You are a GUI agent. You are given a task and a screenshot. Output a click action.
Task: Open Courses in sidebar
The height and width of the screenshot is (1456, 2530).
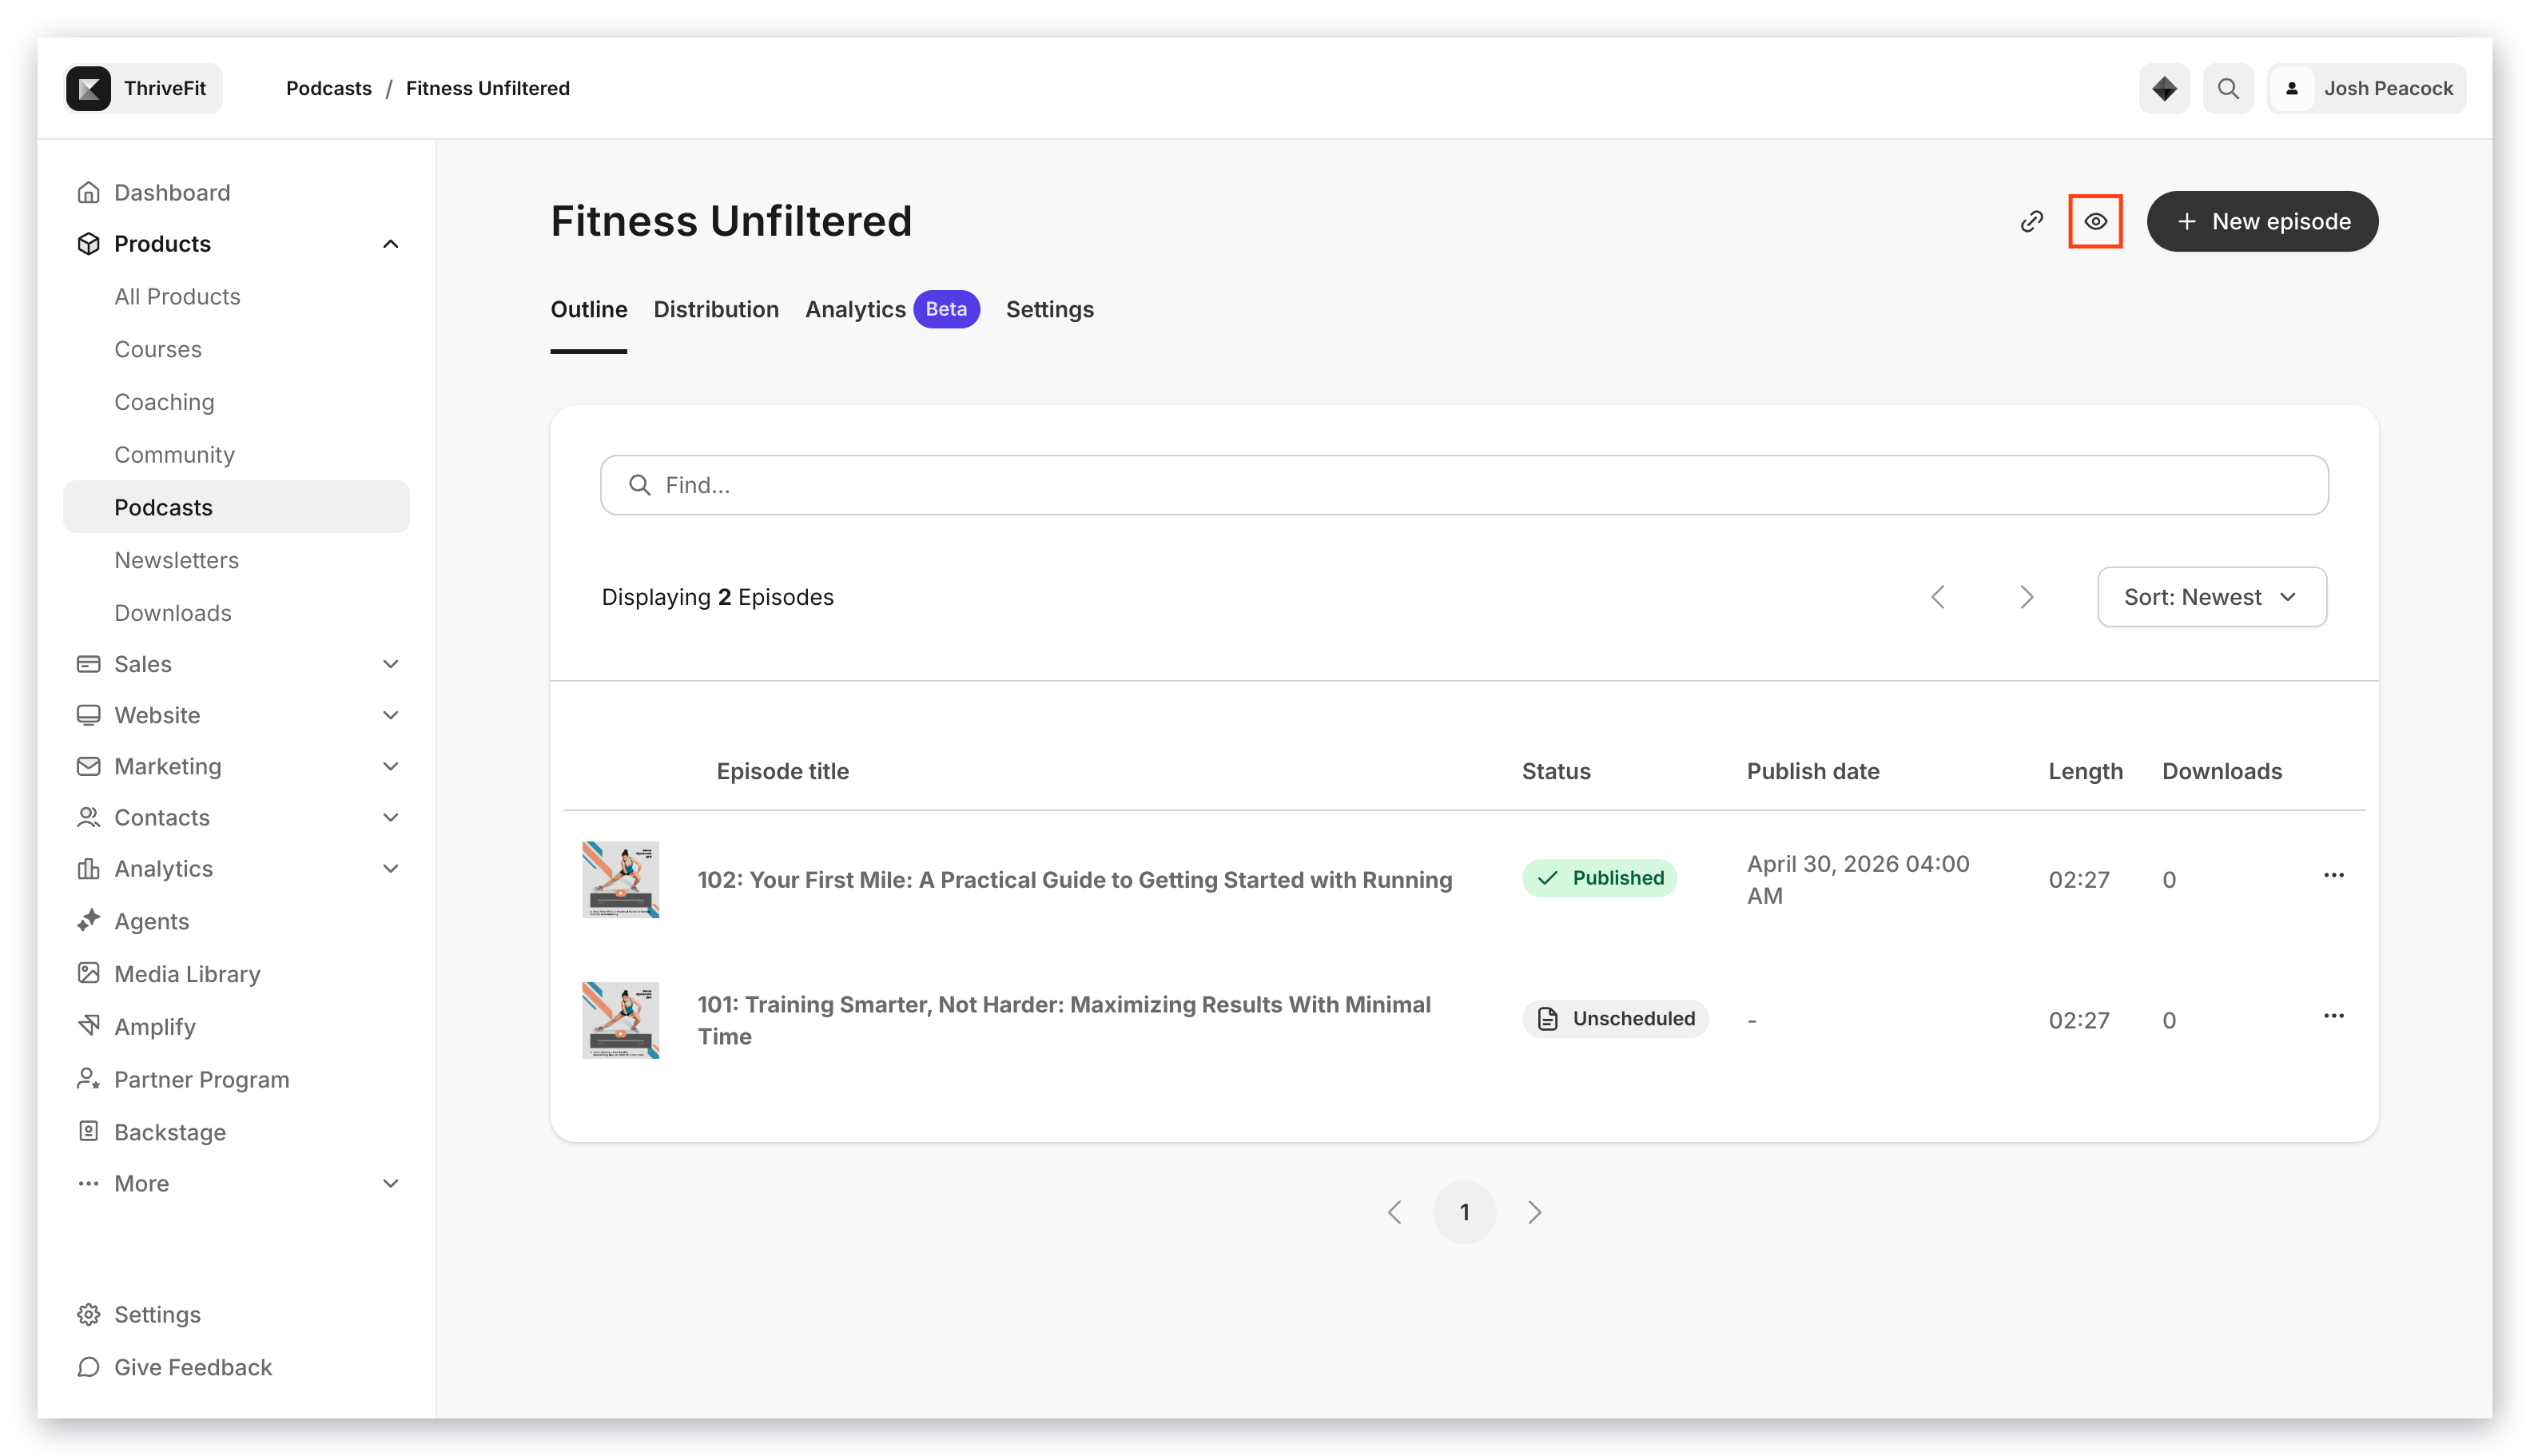158,349
